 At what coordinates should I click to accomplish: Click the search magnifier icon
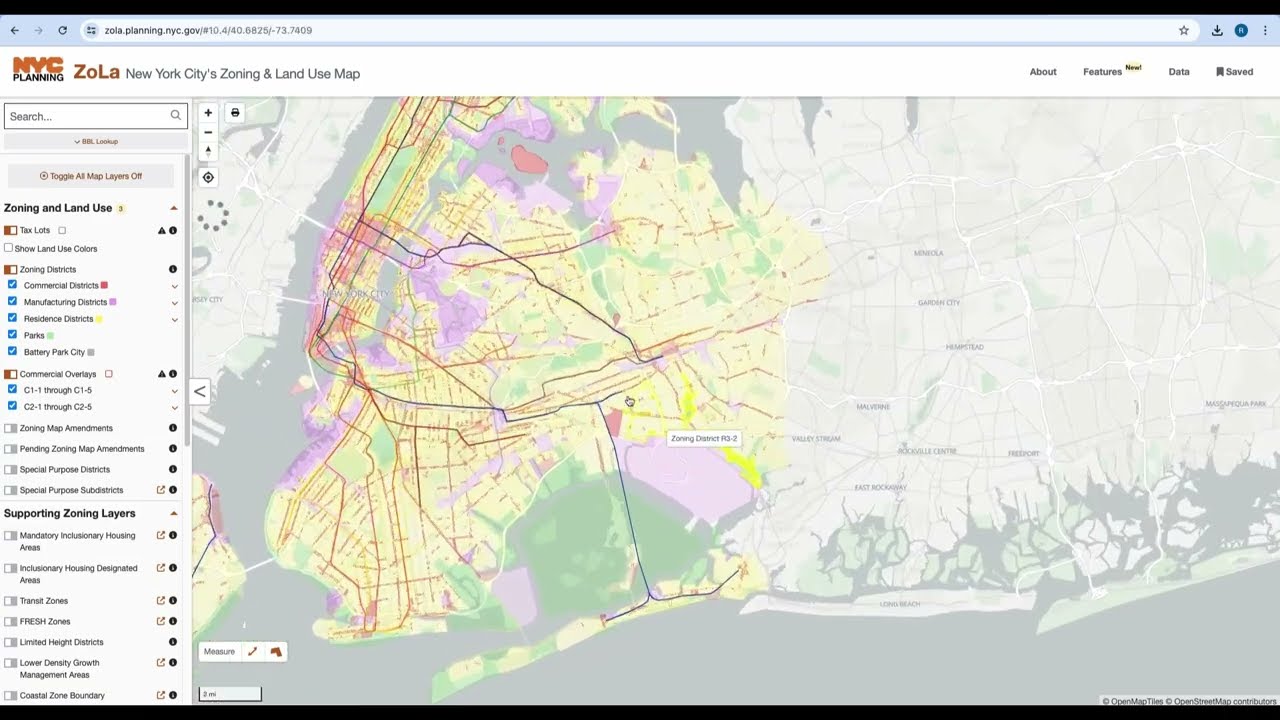(176, 116)
